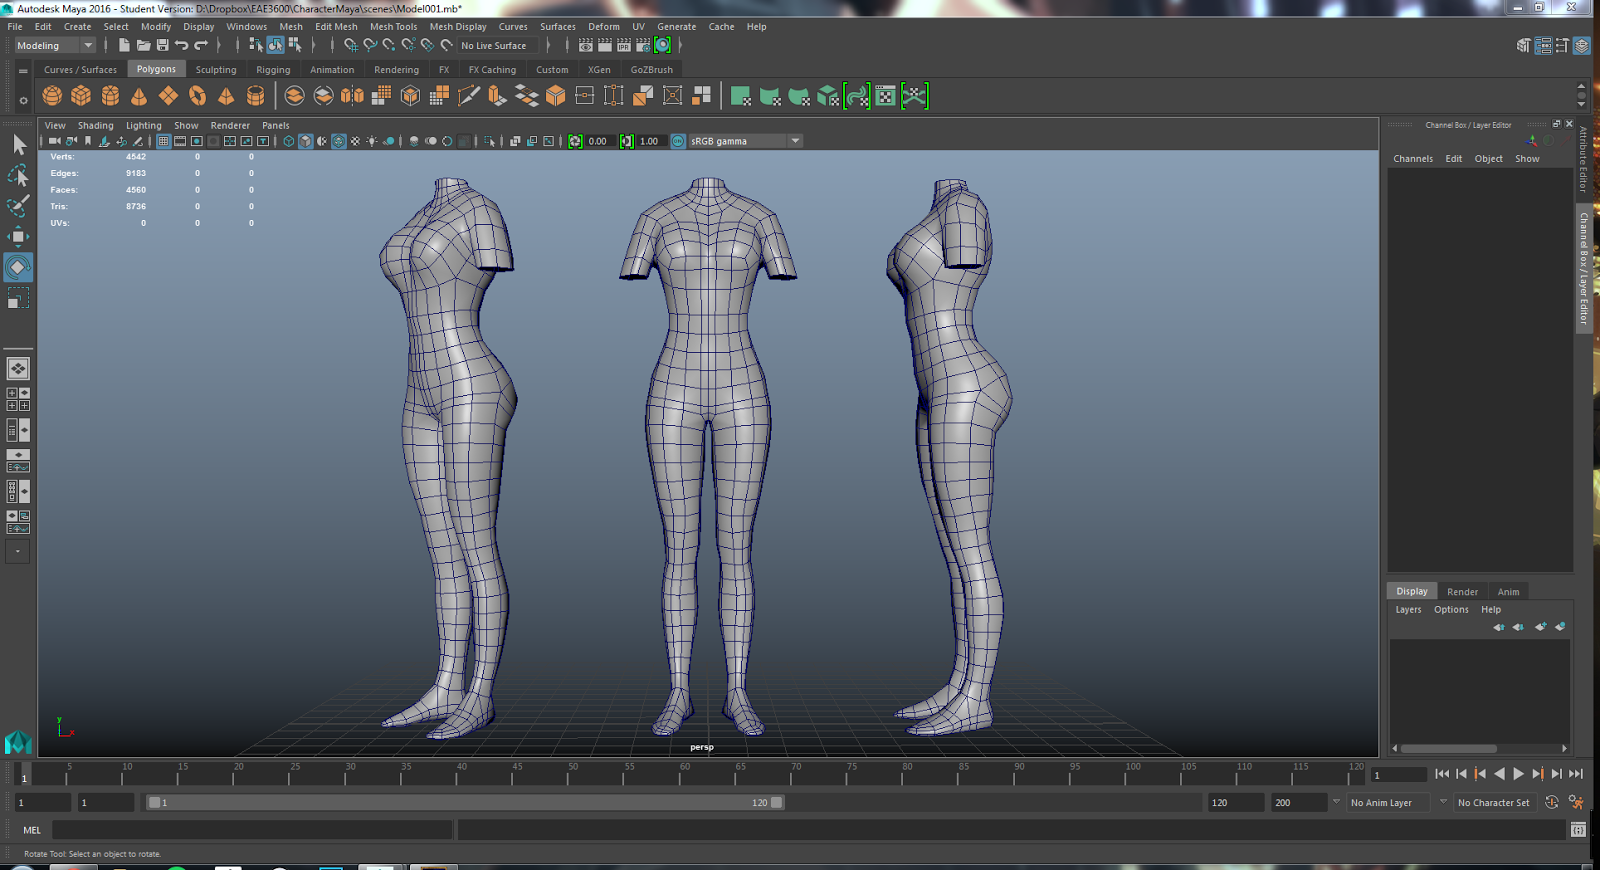Click MEL command language label
This screenshot has height=870, width=1600.
pyautogui.click(x=32, y=830)
